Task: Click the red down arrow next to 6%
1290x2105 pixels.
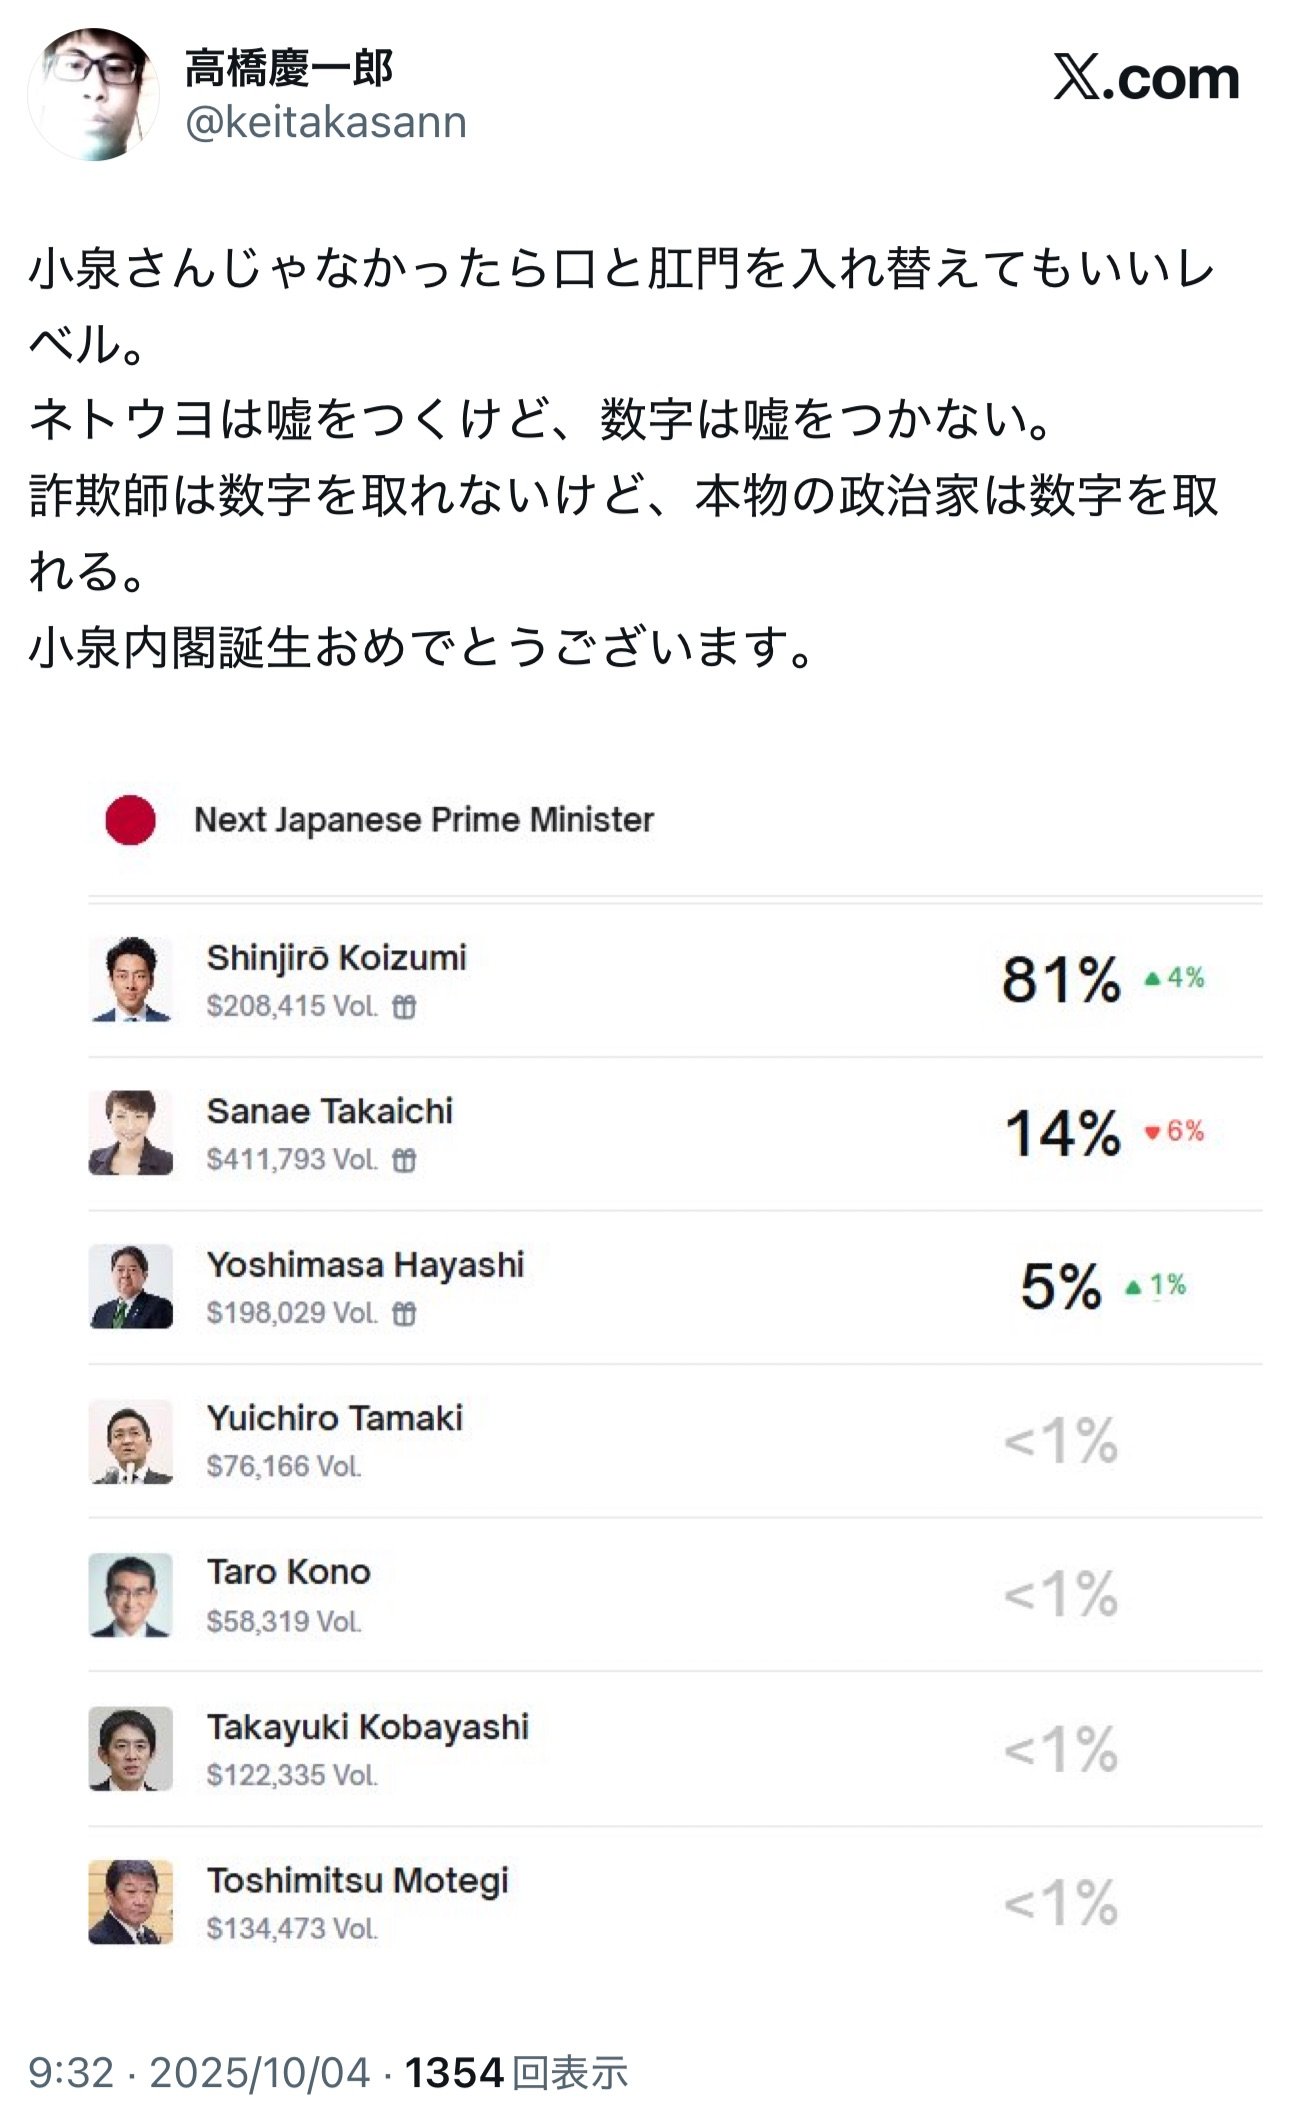Action: pyautogui.click(x=1152, y=1132)
